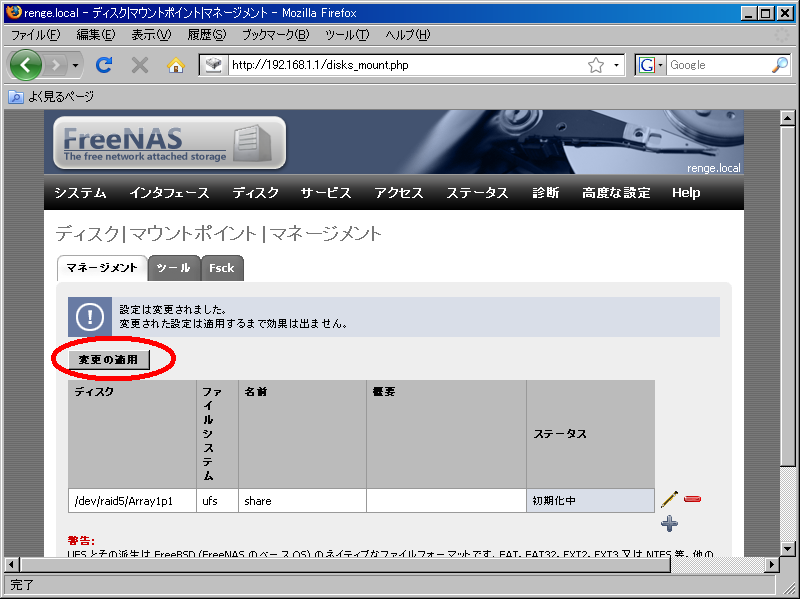Go to home page via house icon

[x=176, y=65]
